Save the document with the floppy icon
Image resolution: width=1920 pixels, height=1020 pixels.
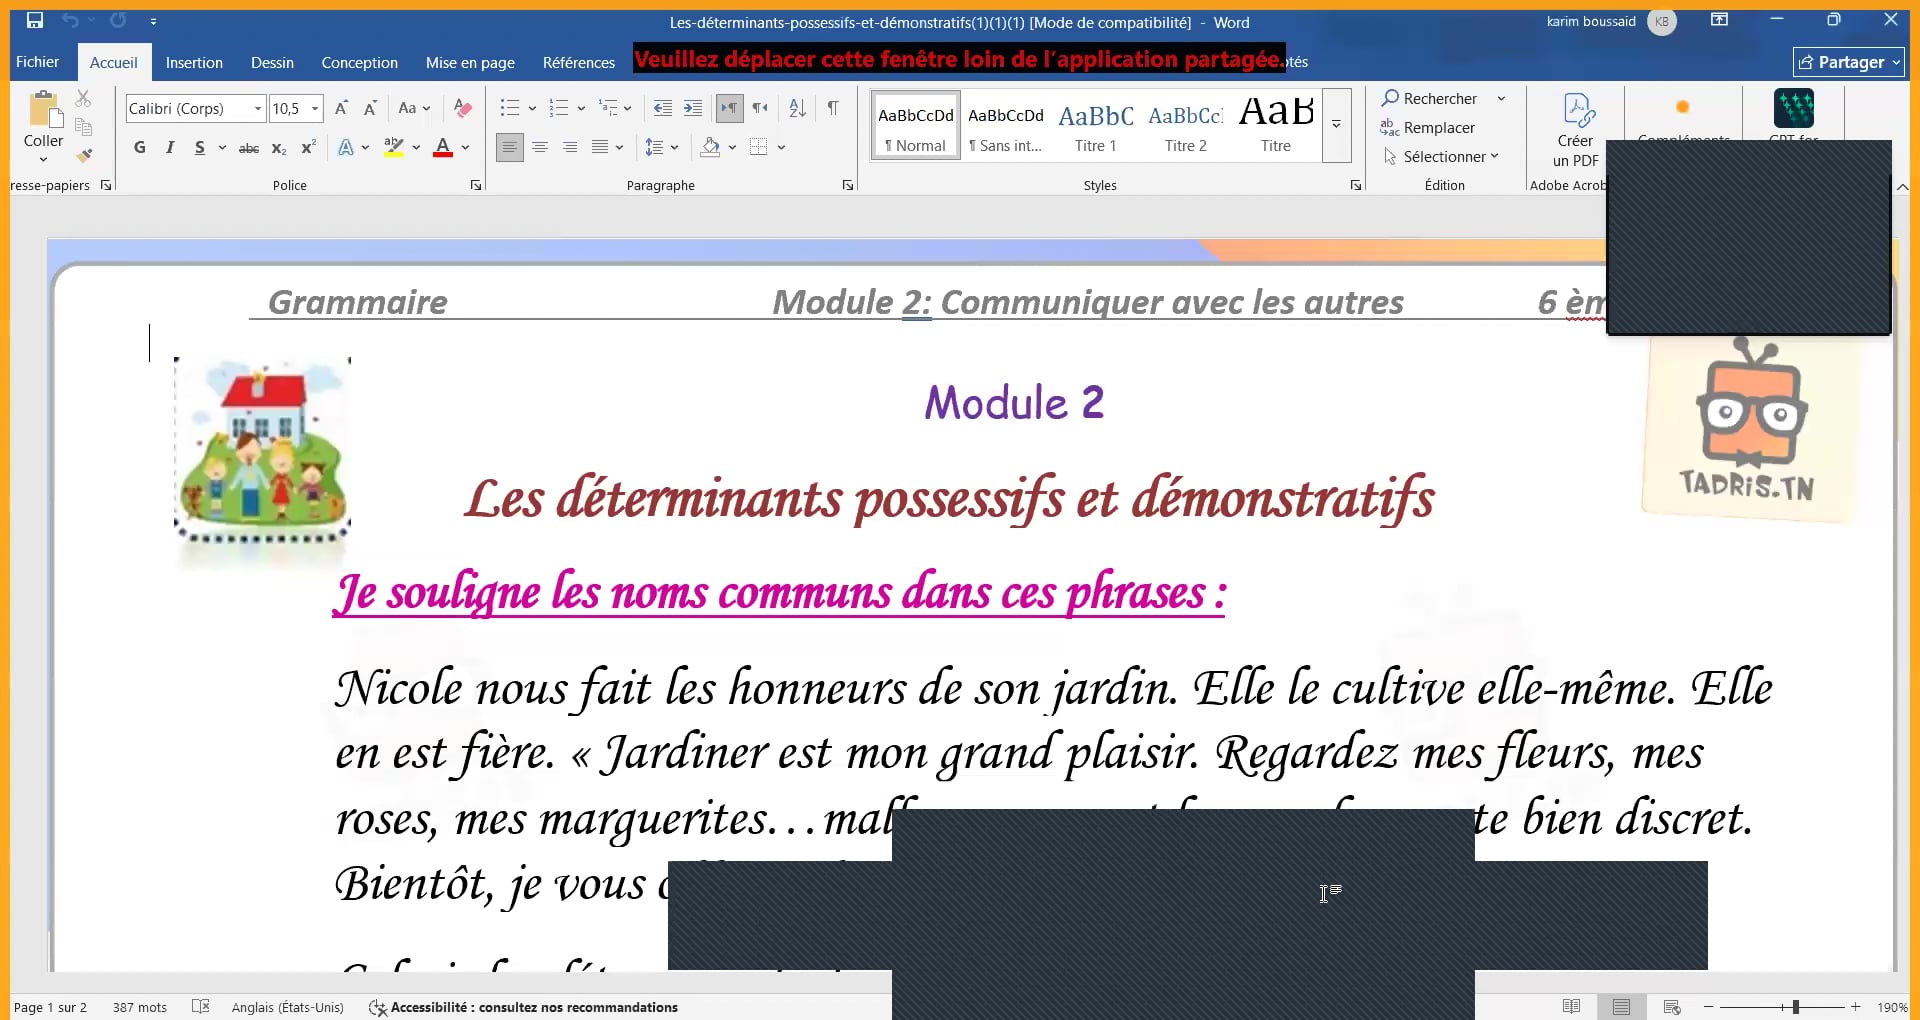35,20
